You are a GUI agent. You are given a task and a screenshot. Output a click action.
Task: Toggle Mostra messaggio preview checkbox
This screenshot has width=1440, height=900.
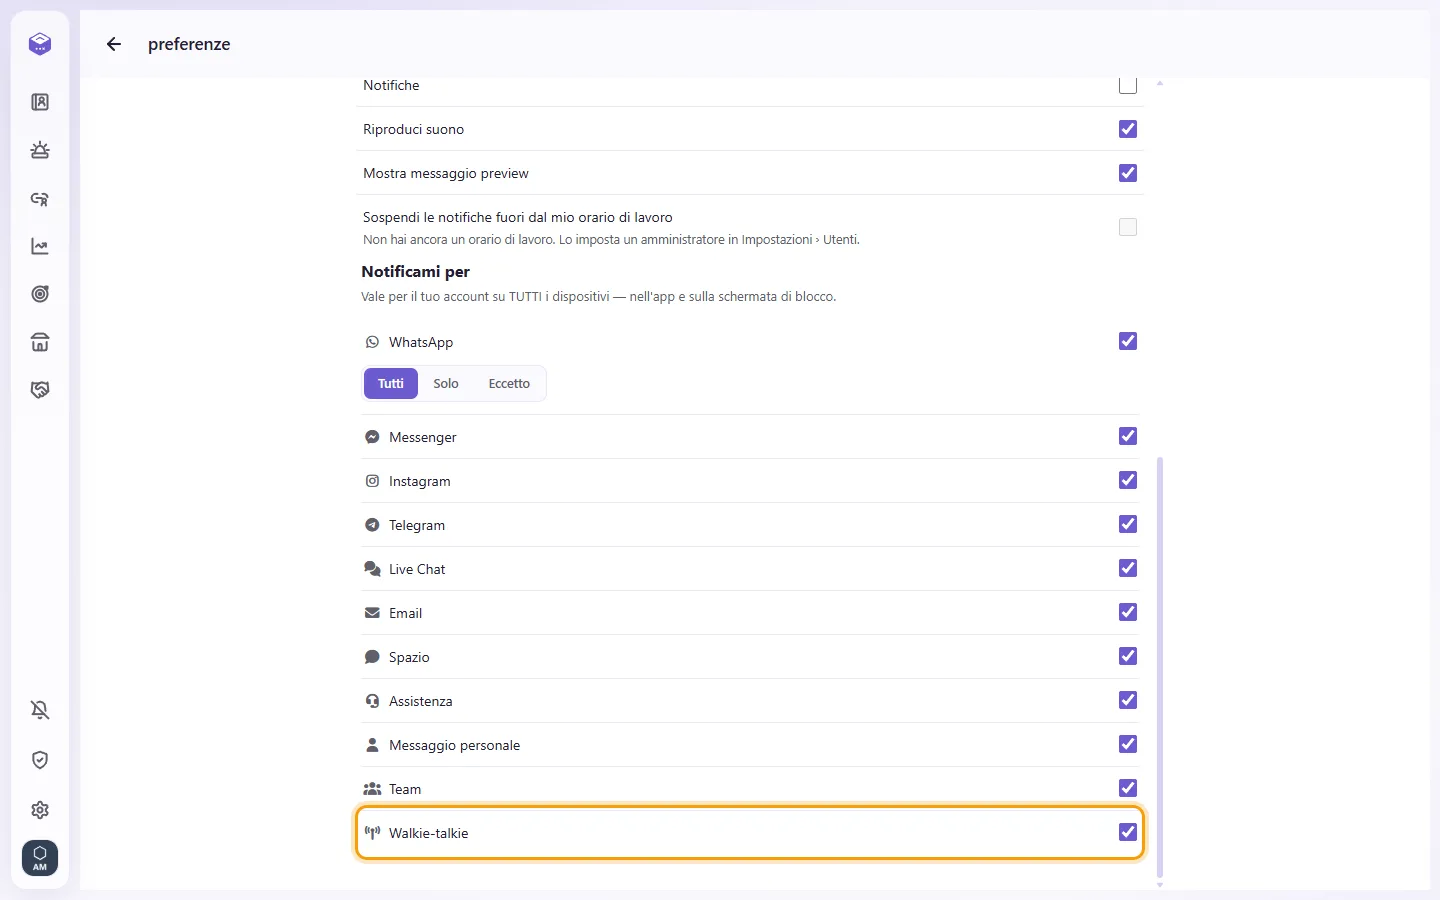point(1128,173)
